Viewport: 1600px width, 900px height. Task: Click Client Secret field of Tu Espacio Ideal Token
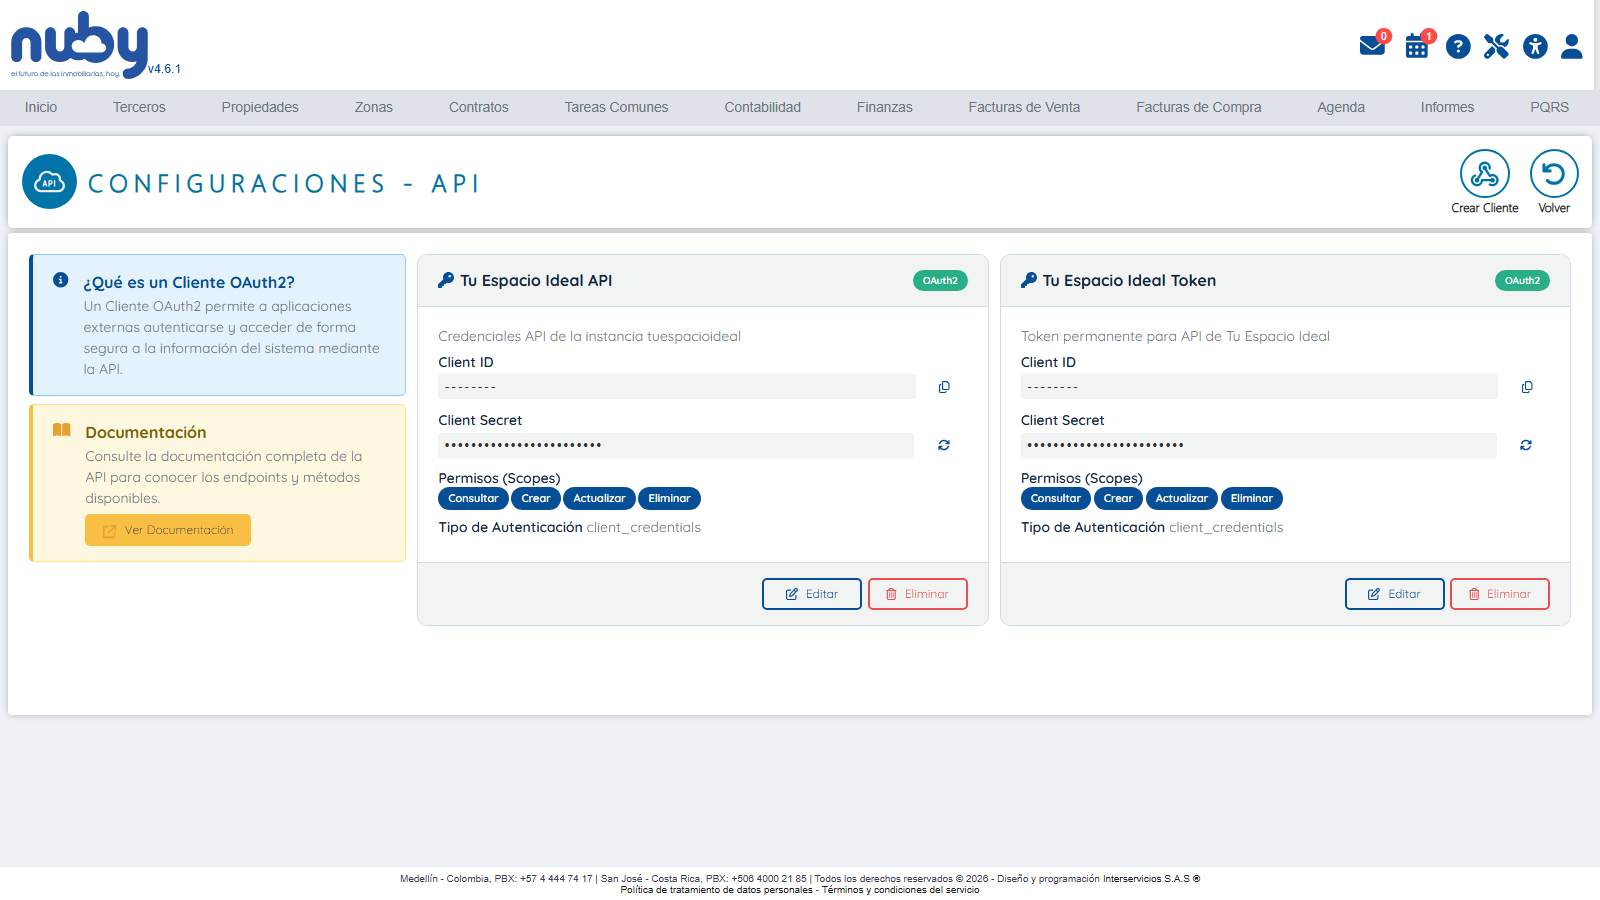[x=1259, y=445]
